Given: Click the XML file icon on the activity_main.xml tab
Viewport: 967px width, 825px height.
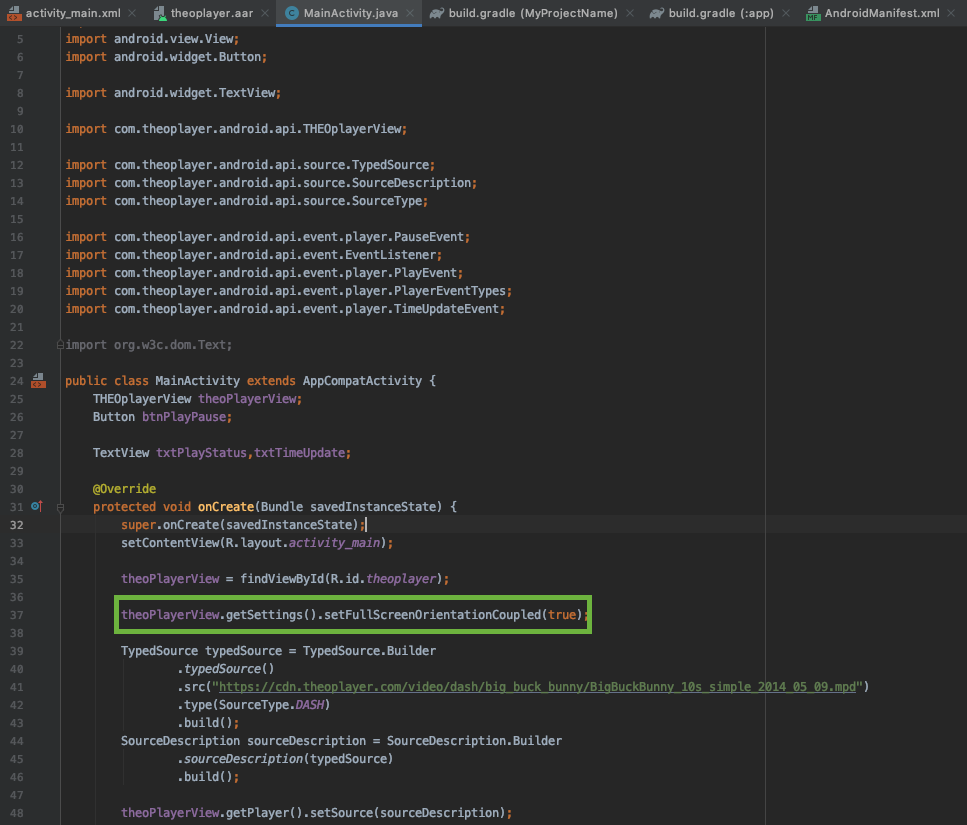Looking at the screenshot, I should coord(13,13).
